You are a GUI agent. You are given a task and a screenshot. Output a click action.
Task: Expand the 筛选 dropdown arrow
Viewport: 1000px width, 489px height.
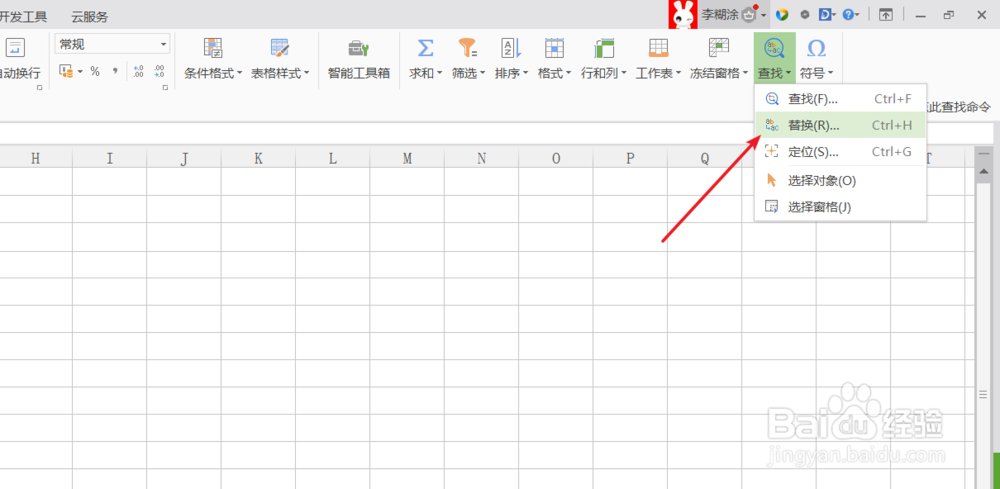point(482,73)
